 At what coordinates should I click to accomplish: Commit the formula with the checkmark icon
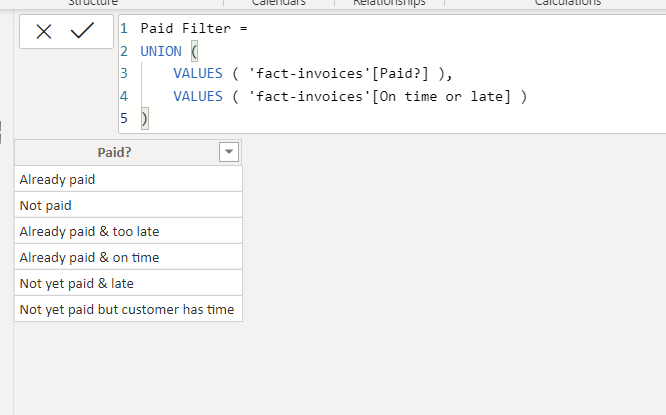(x=82, y=31)
